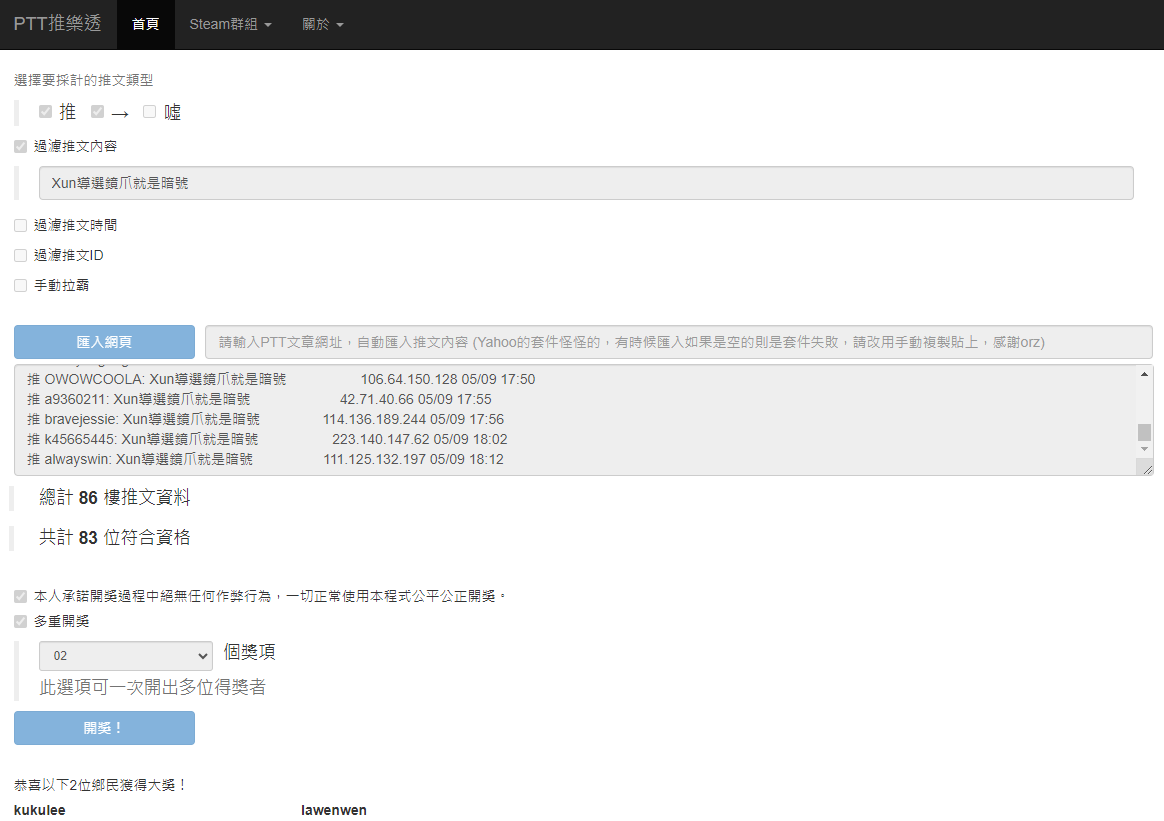1164x821 pixels.
Task: Enable 過濾推文時間 checkbox
Action: [21, 226]
